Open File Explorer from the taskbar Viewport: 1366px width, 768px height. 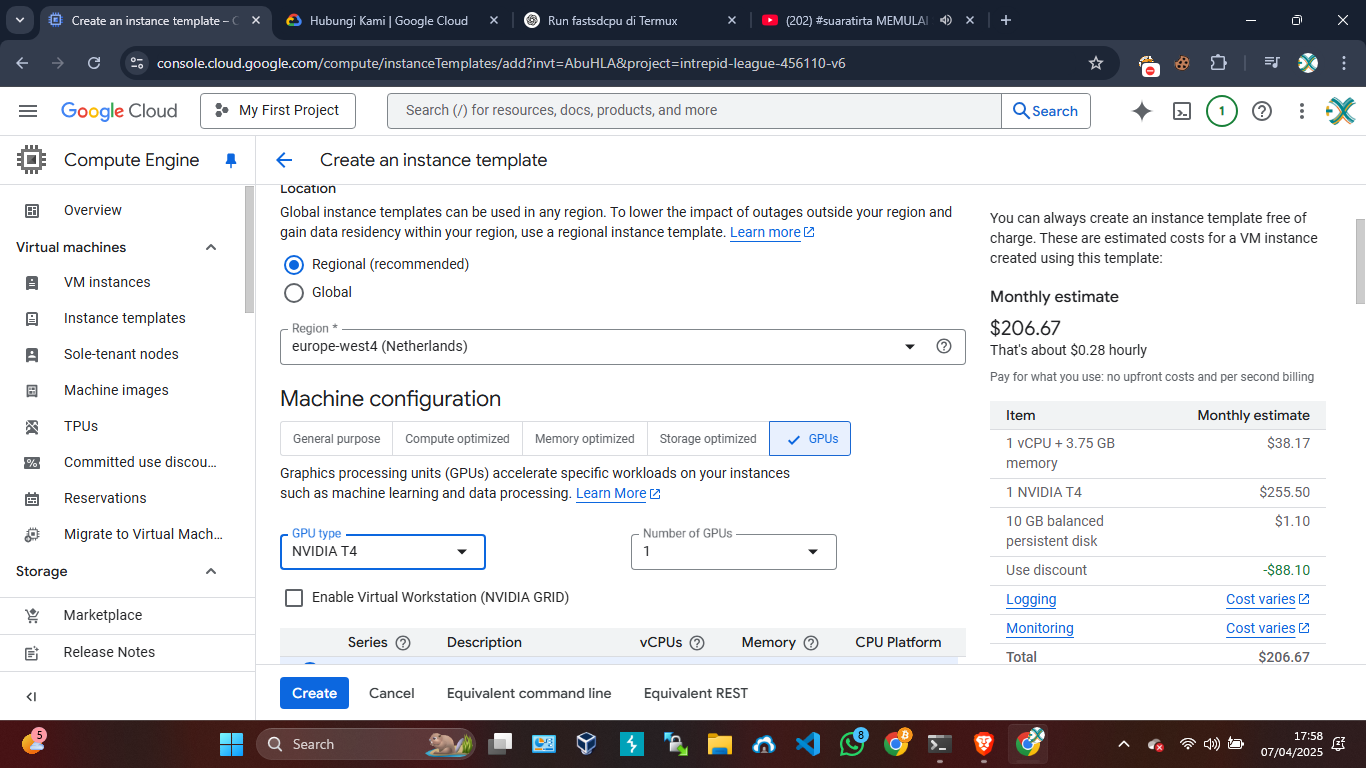(x=719, y=744)
